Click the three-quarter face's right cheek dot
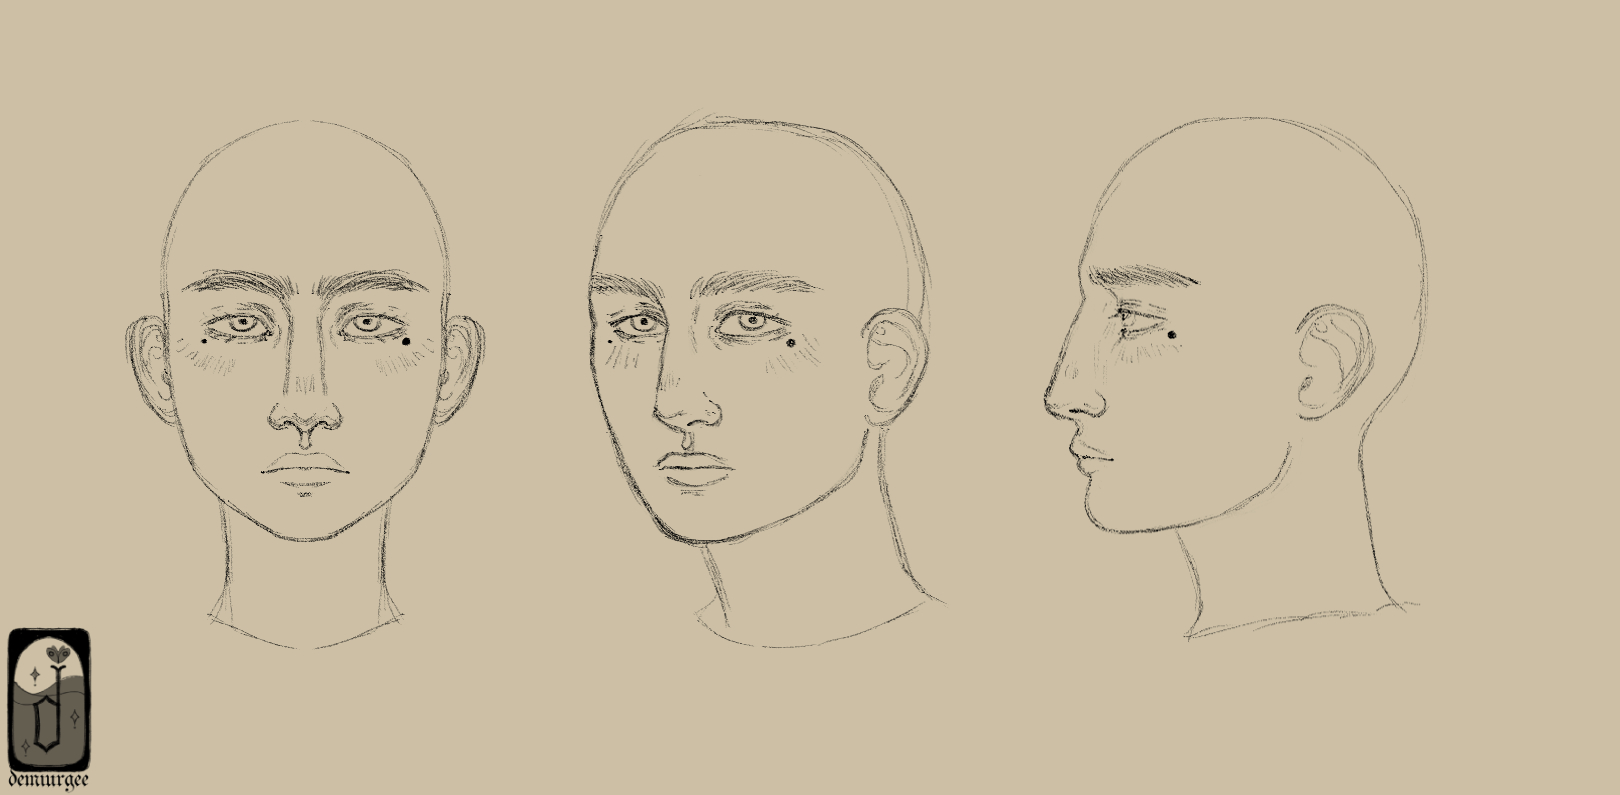 (791, 344)
